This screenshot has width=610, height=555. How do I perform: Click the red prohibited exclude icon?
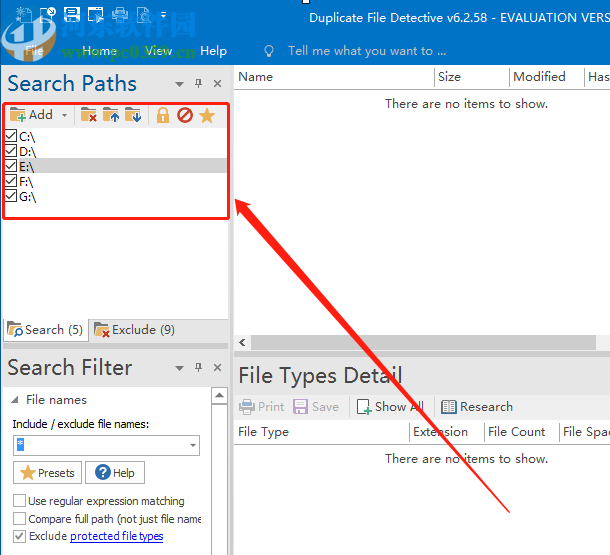pyautogui.click(x=185, y=115)
